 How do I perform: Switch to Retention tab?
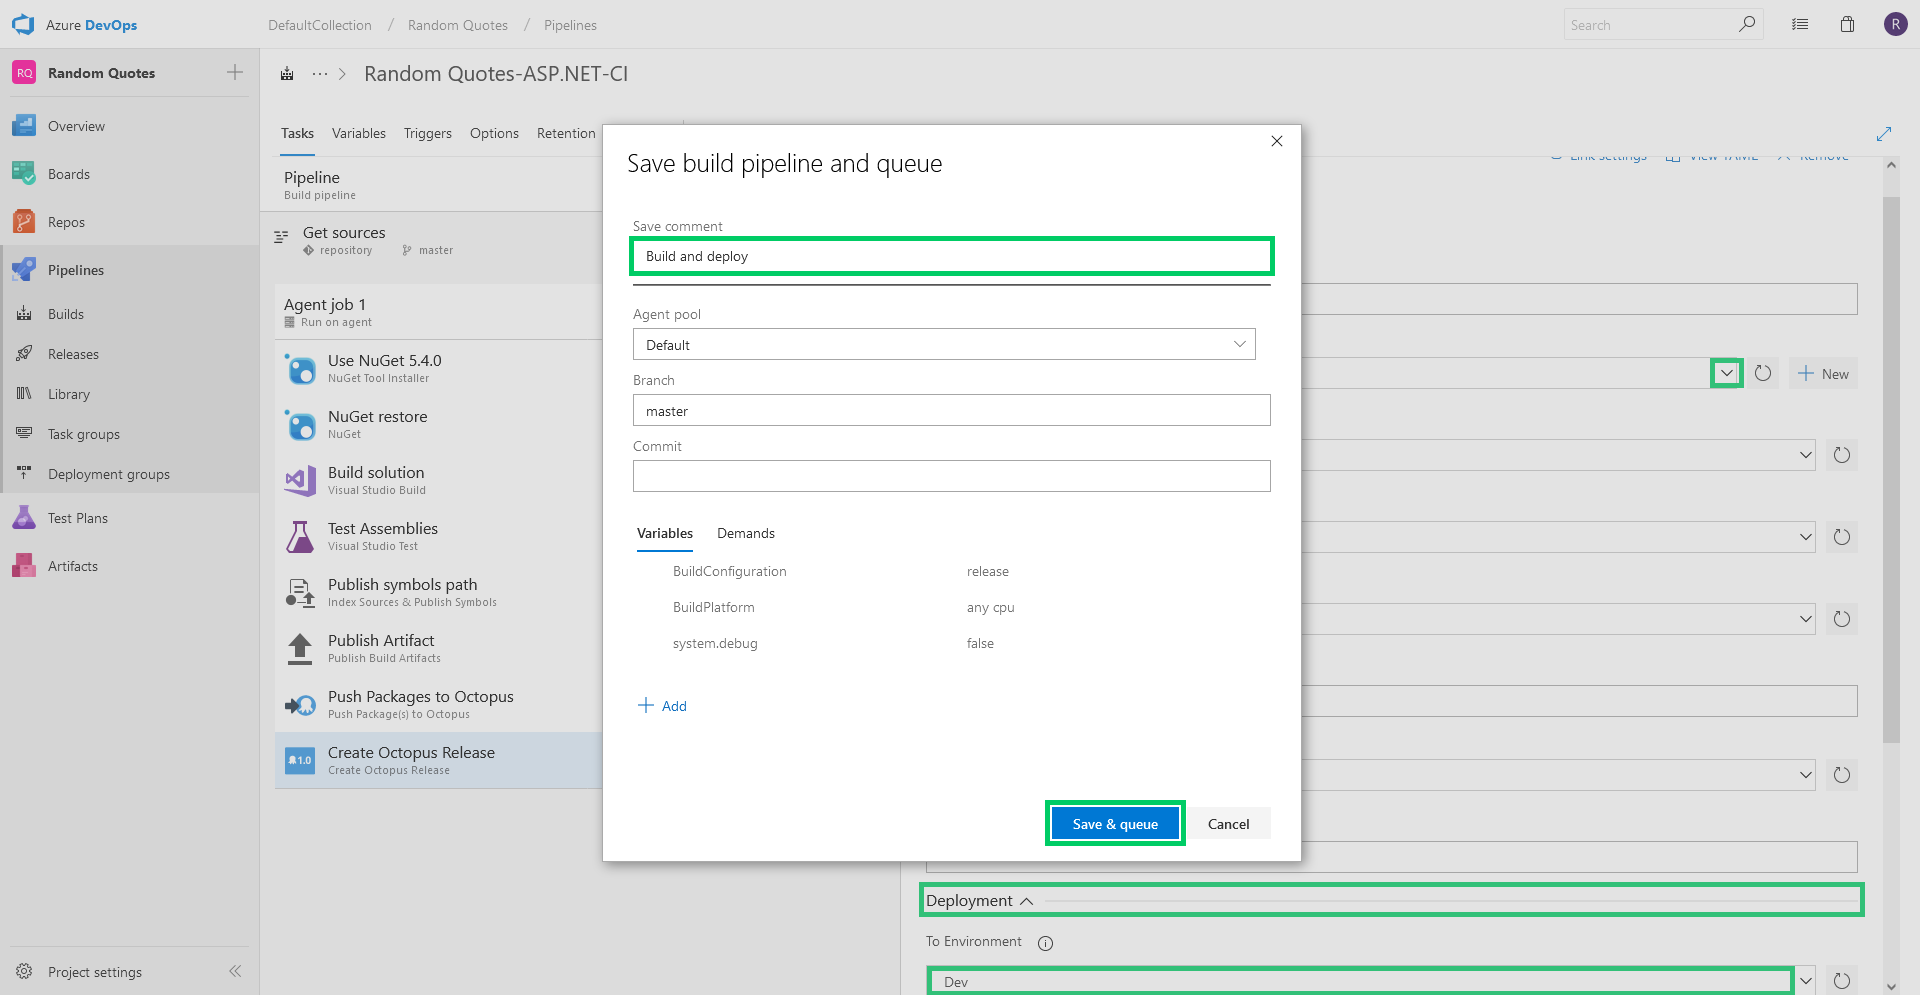point(566,133)
